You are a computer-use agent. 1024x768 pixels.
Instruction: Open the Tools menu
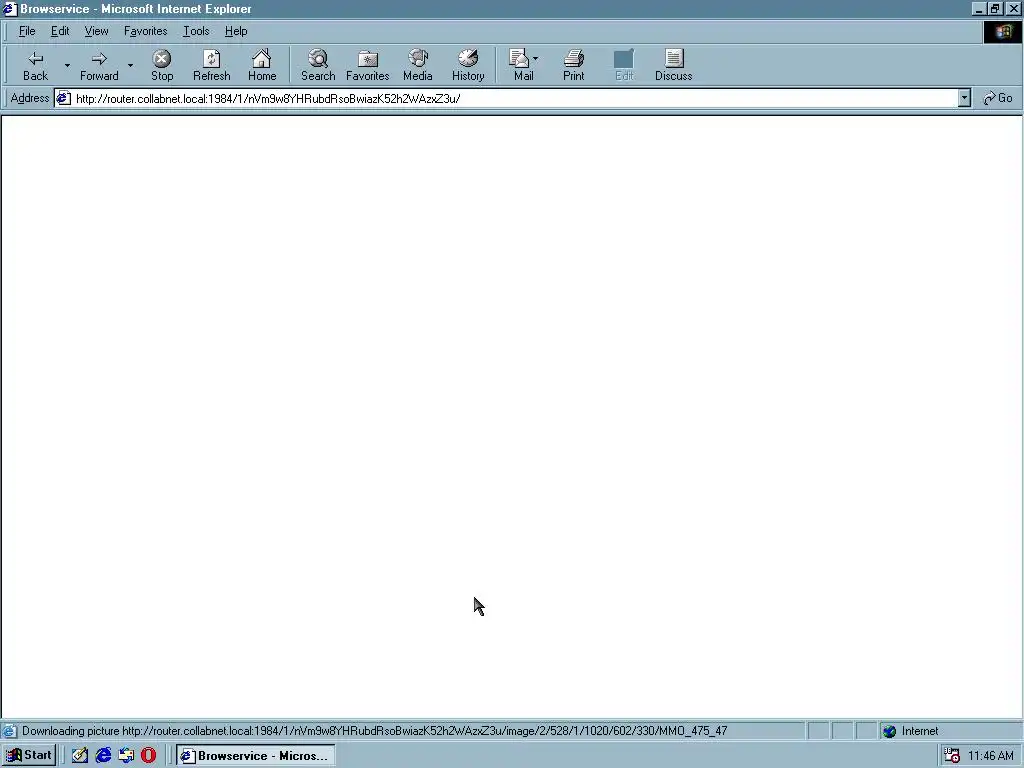(x=196, y=31)
